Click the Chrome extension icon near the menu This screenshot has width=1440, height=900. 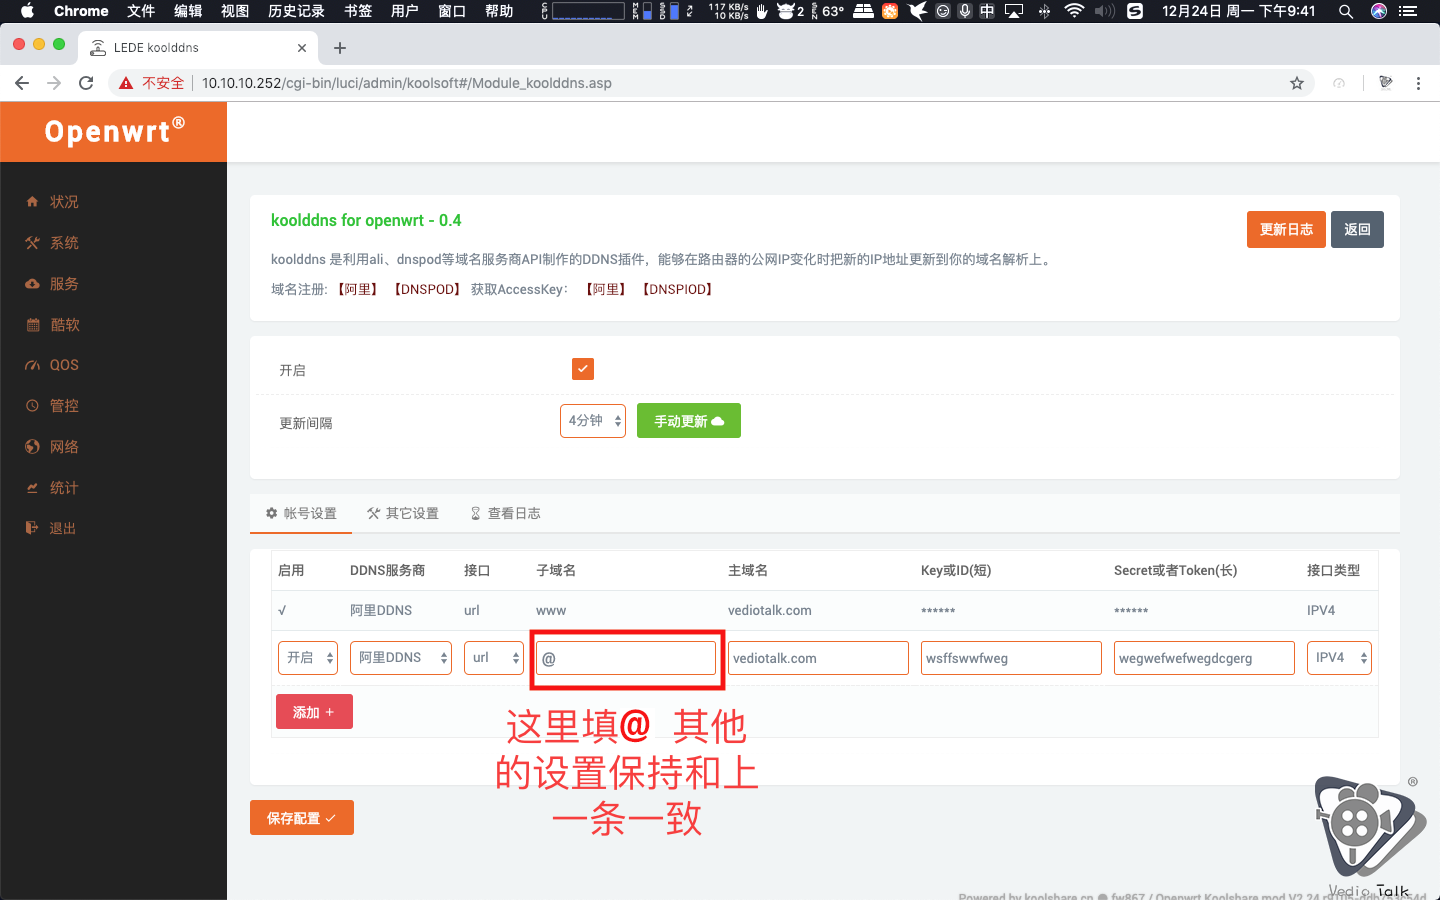[x=1385, y=83]
